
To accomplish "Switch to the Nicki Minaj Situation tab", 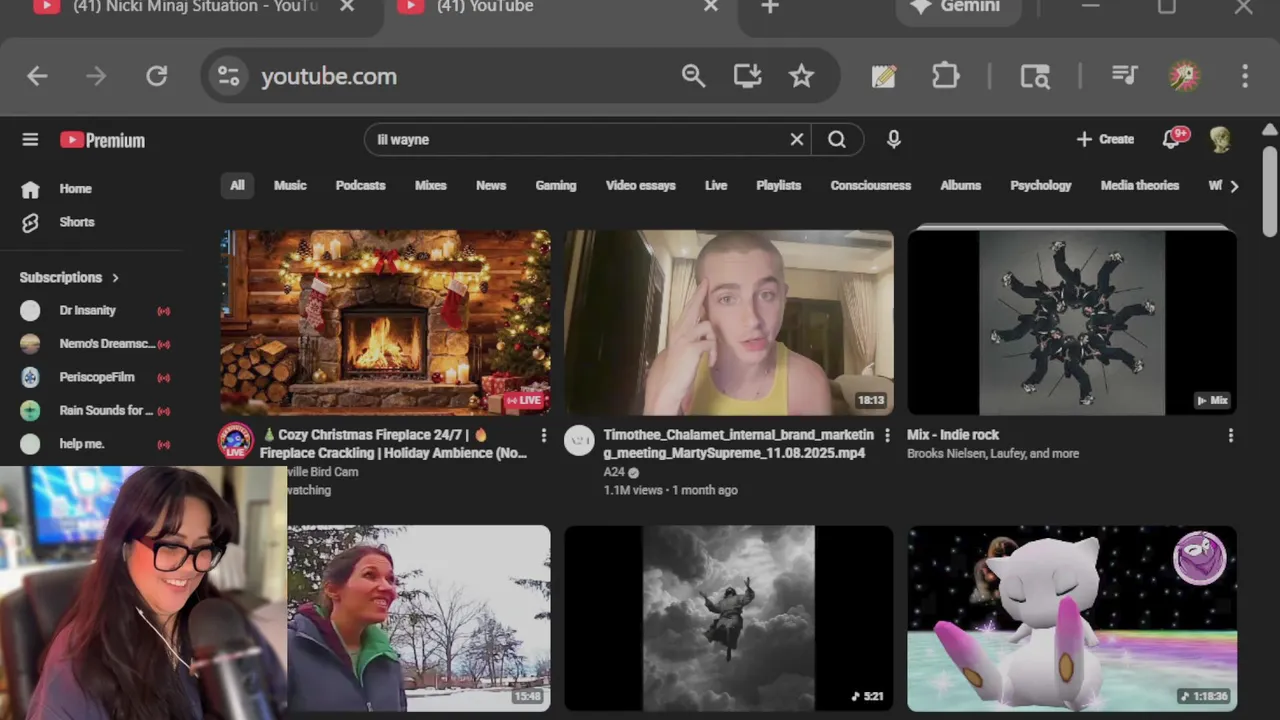I will click(x=195, y=8).
